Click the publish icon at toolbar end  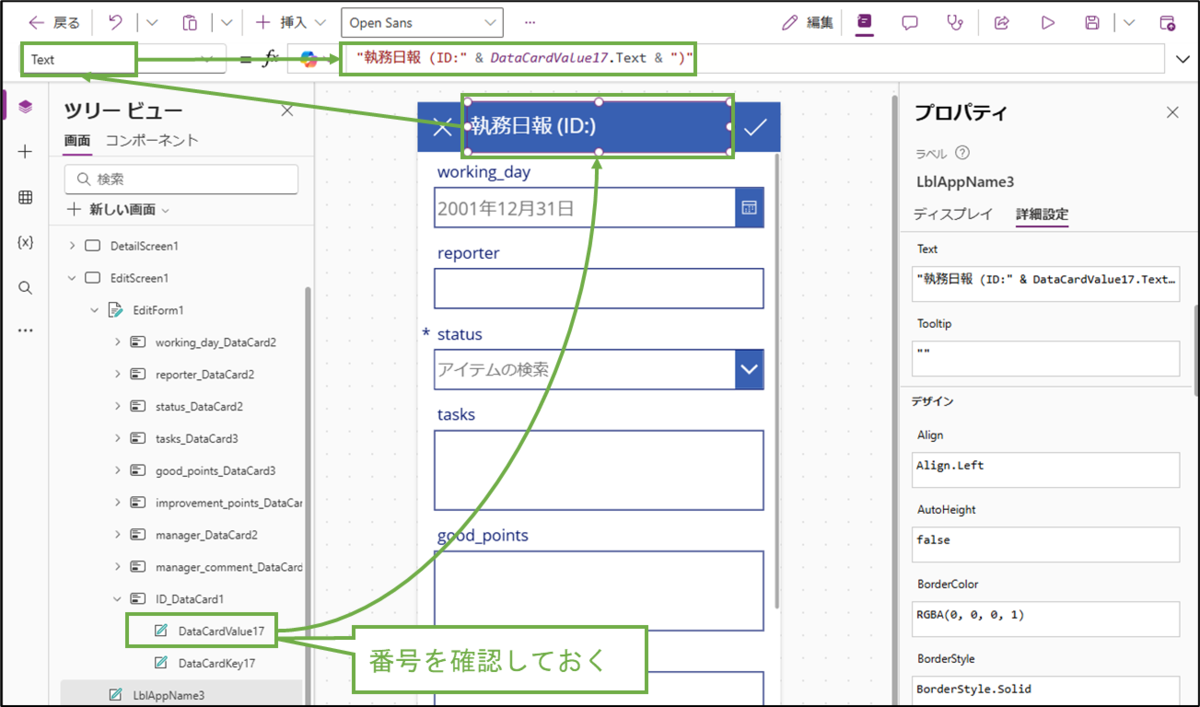[1167, 22]
